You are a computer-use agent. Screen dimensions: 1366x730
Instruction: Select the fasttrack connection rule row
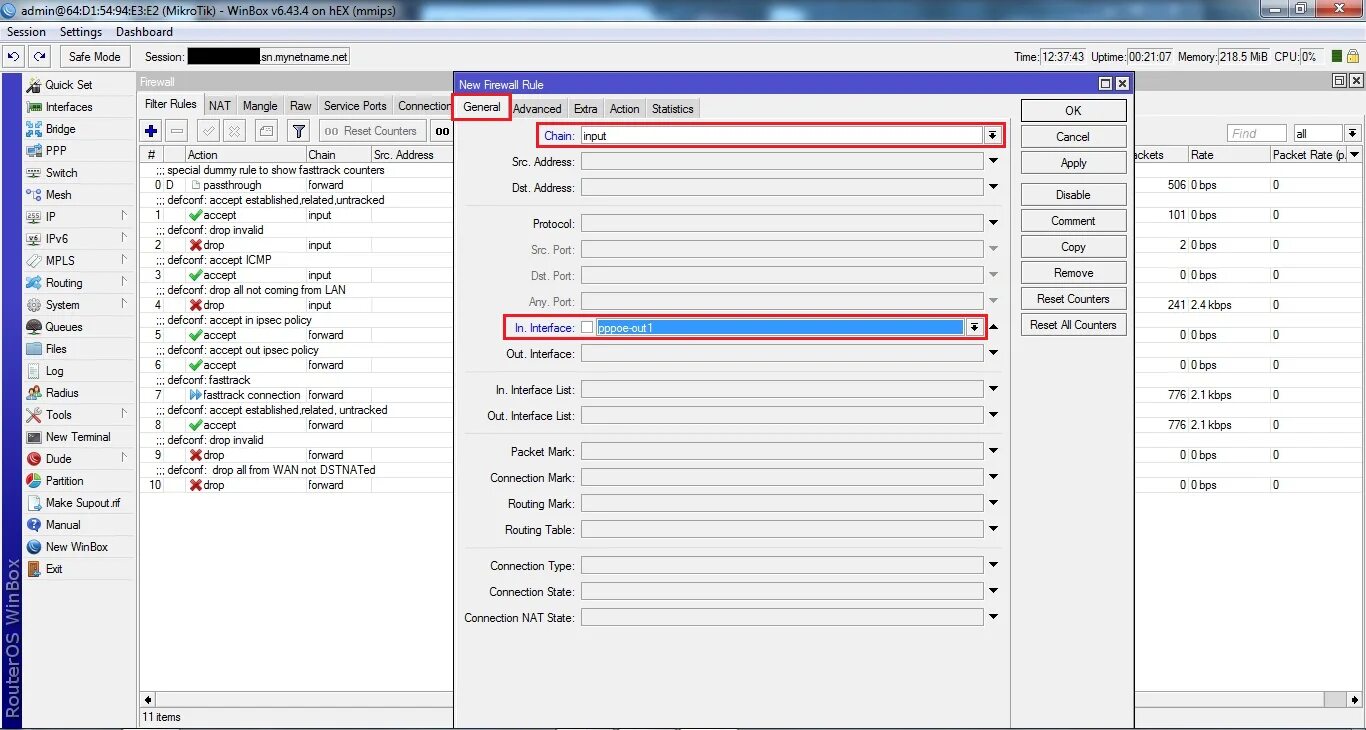coord(296,395)
